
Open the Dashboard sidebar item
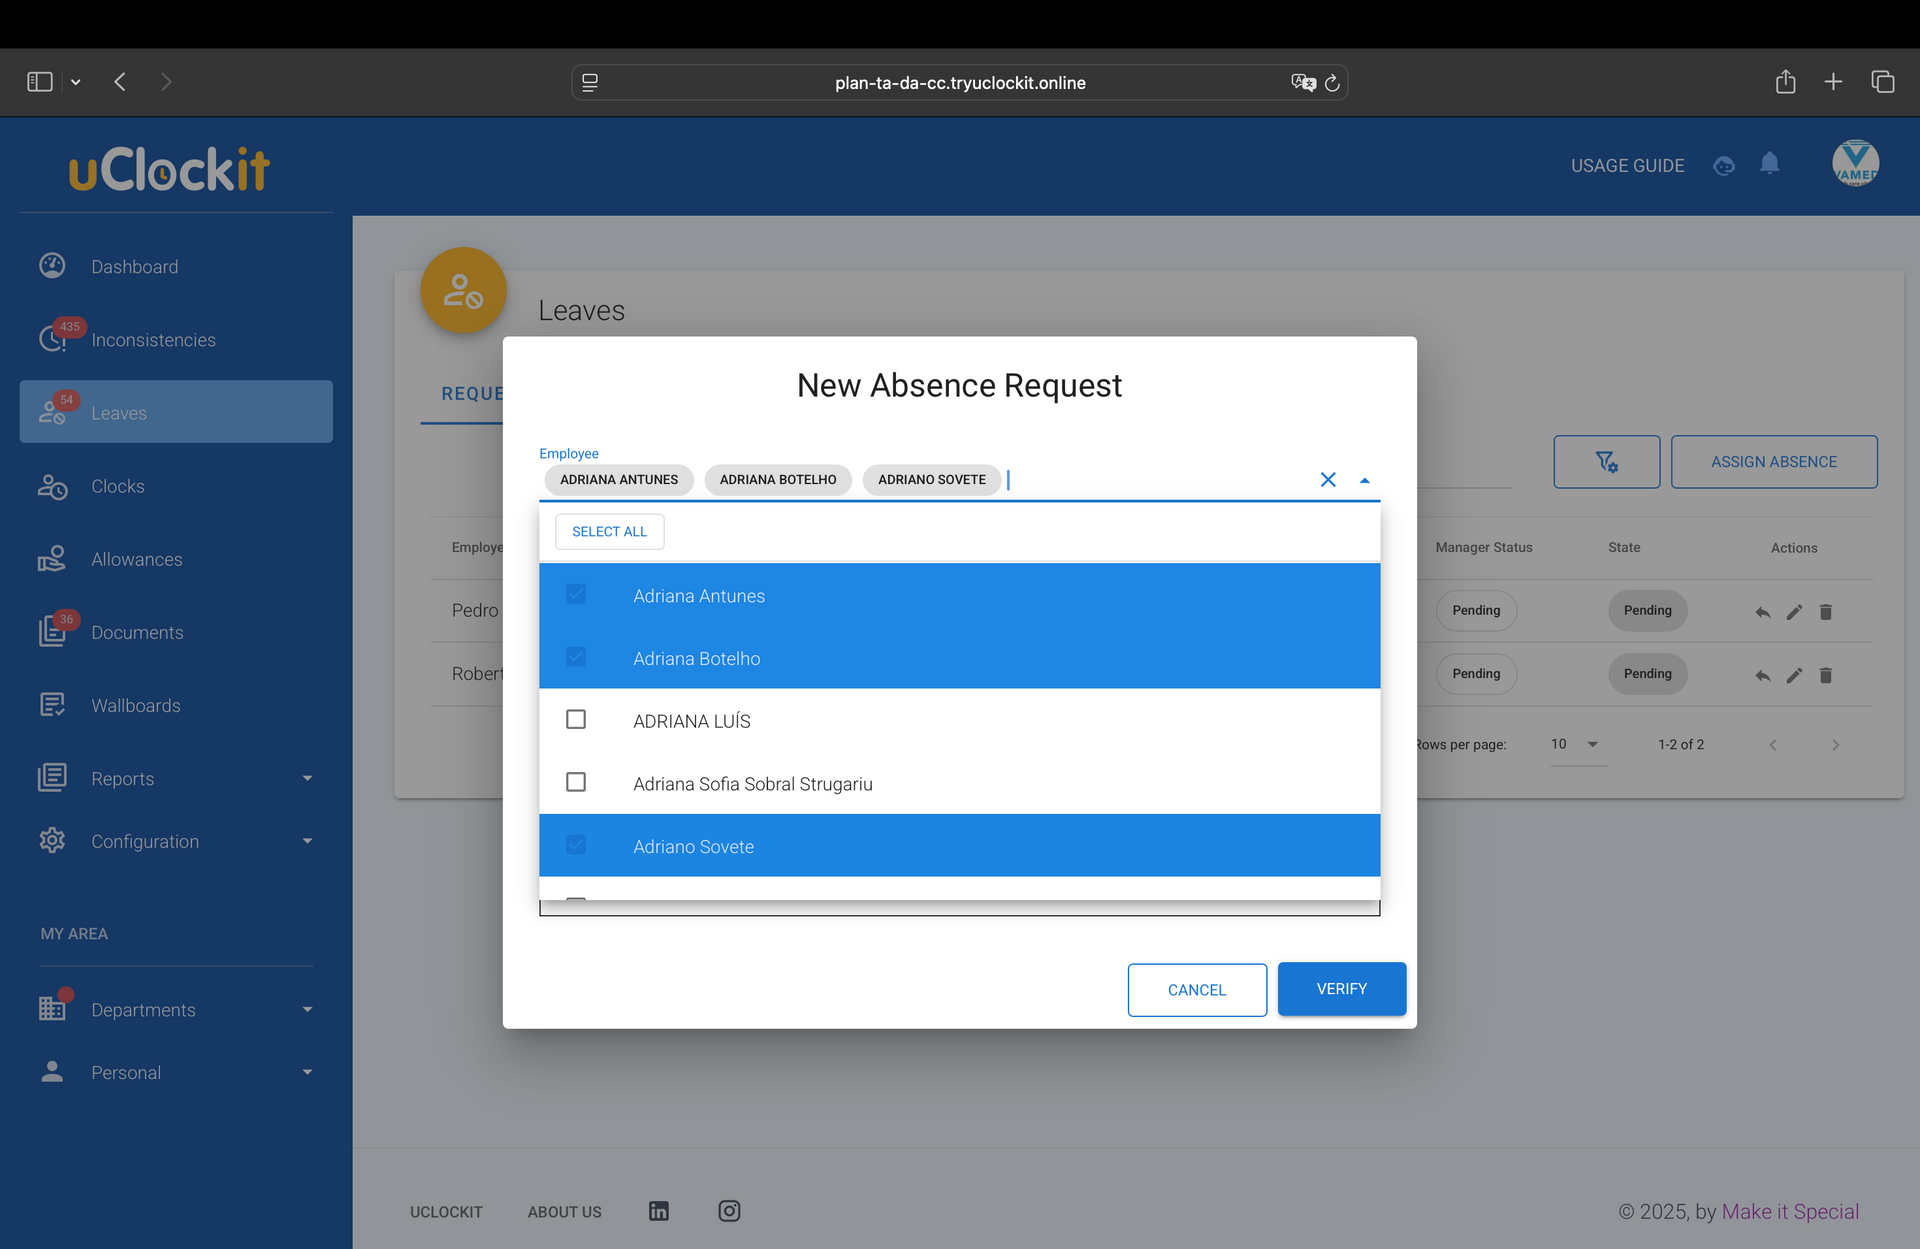pos(176,266)
